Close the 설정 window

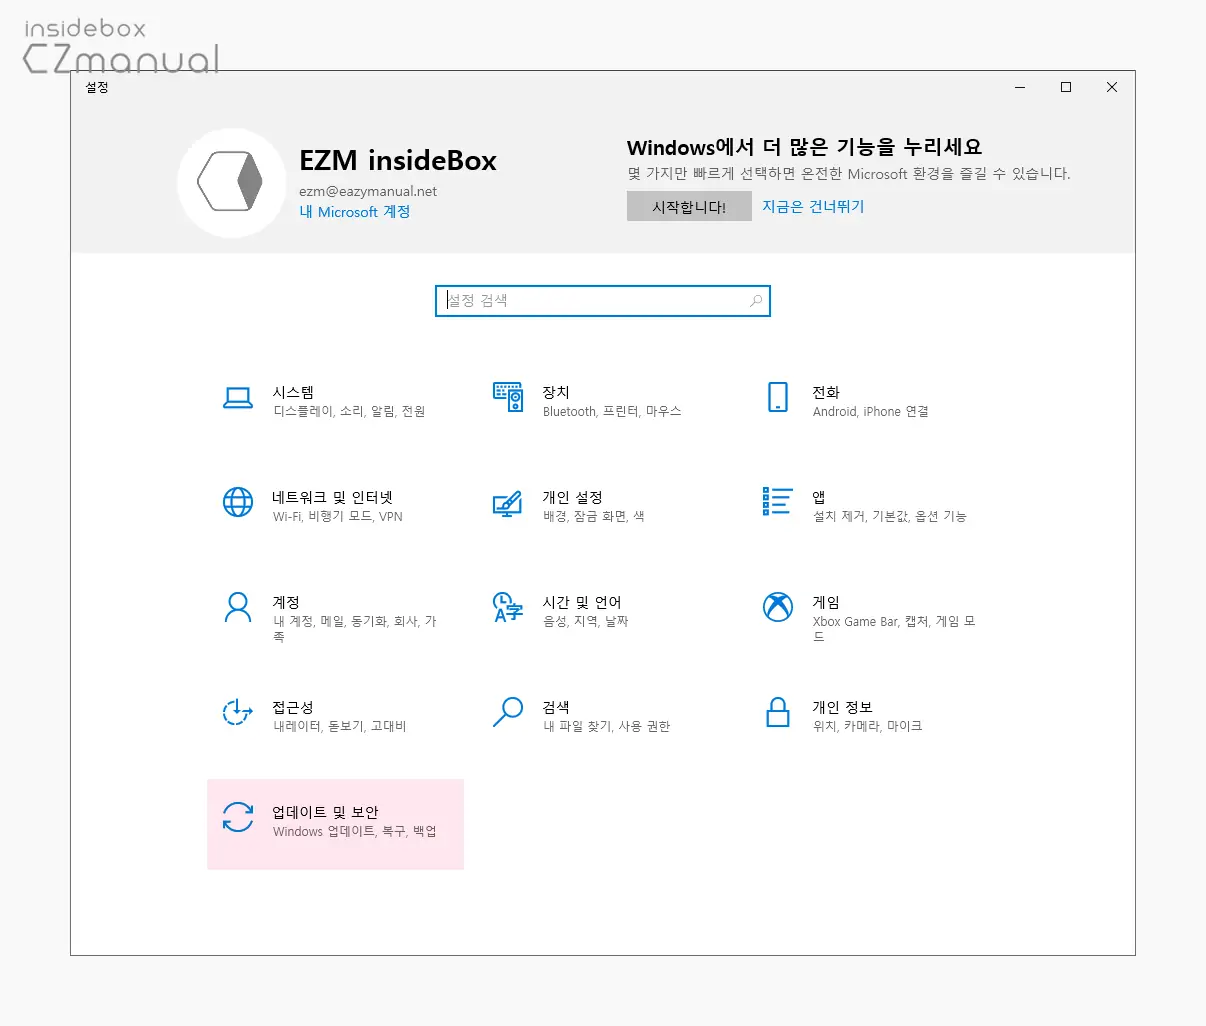point(1112,88)
